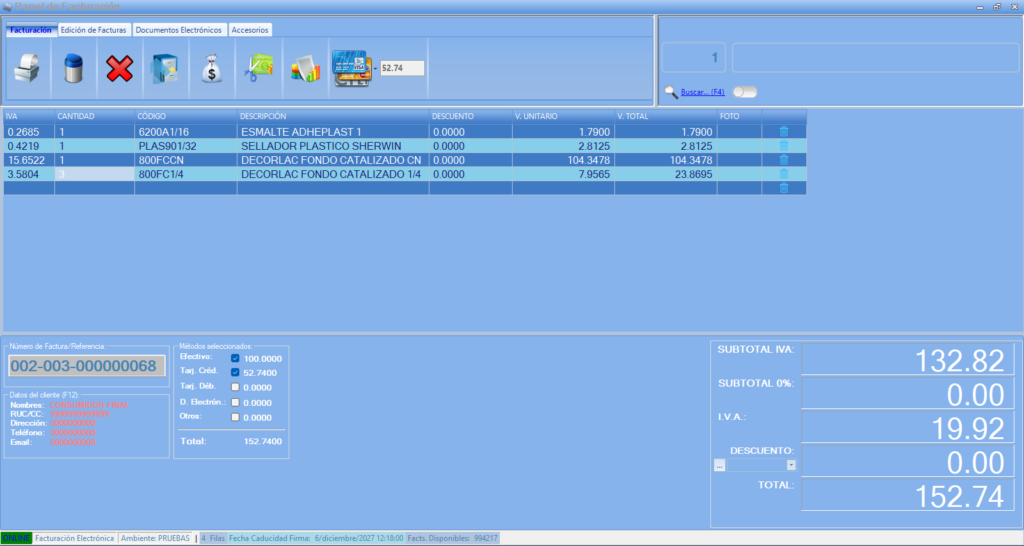This screenshot has width=1024, height=546.
Task: Click the I.V.A. amount 19.92
Action: 907,427
